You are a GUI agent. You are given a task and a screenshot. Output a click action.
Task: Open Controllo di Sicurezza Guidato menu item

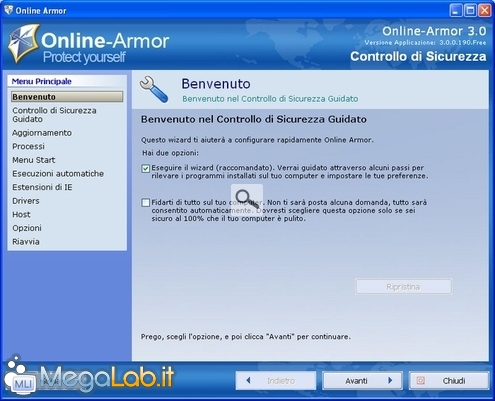54,115
